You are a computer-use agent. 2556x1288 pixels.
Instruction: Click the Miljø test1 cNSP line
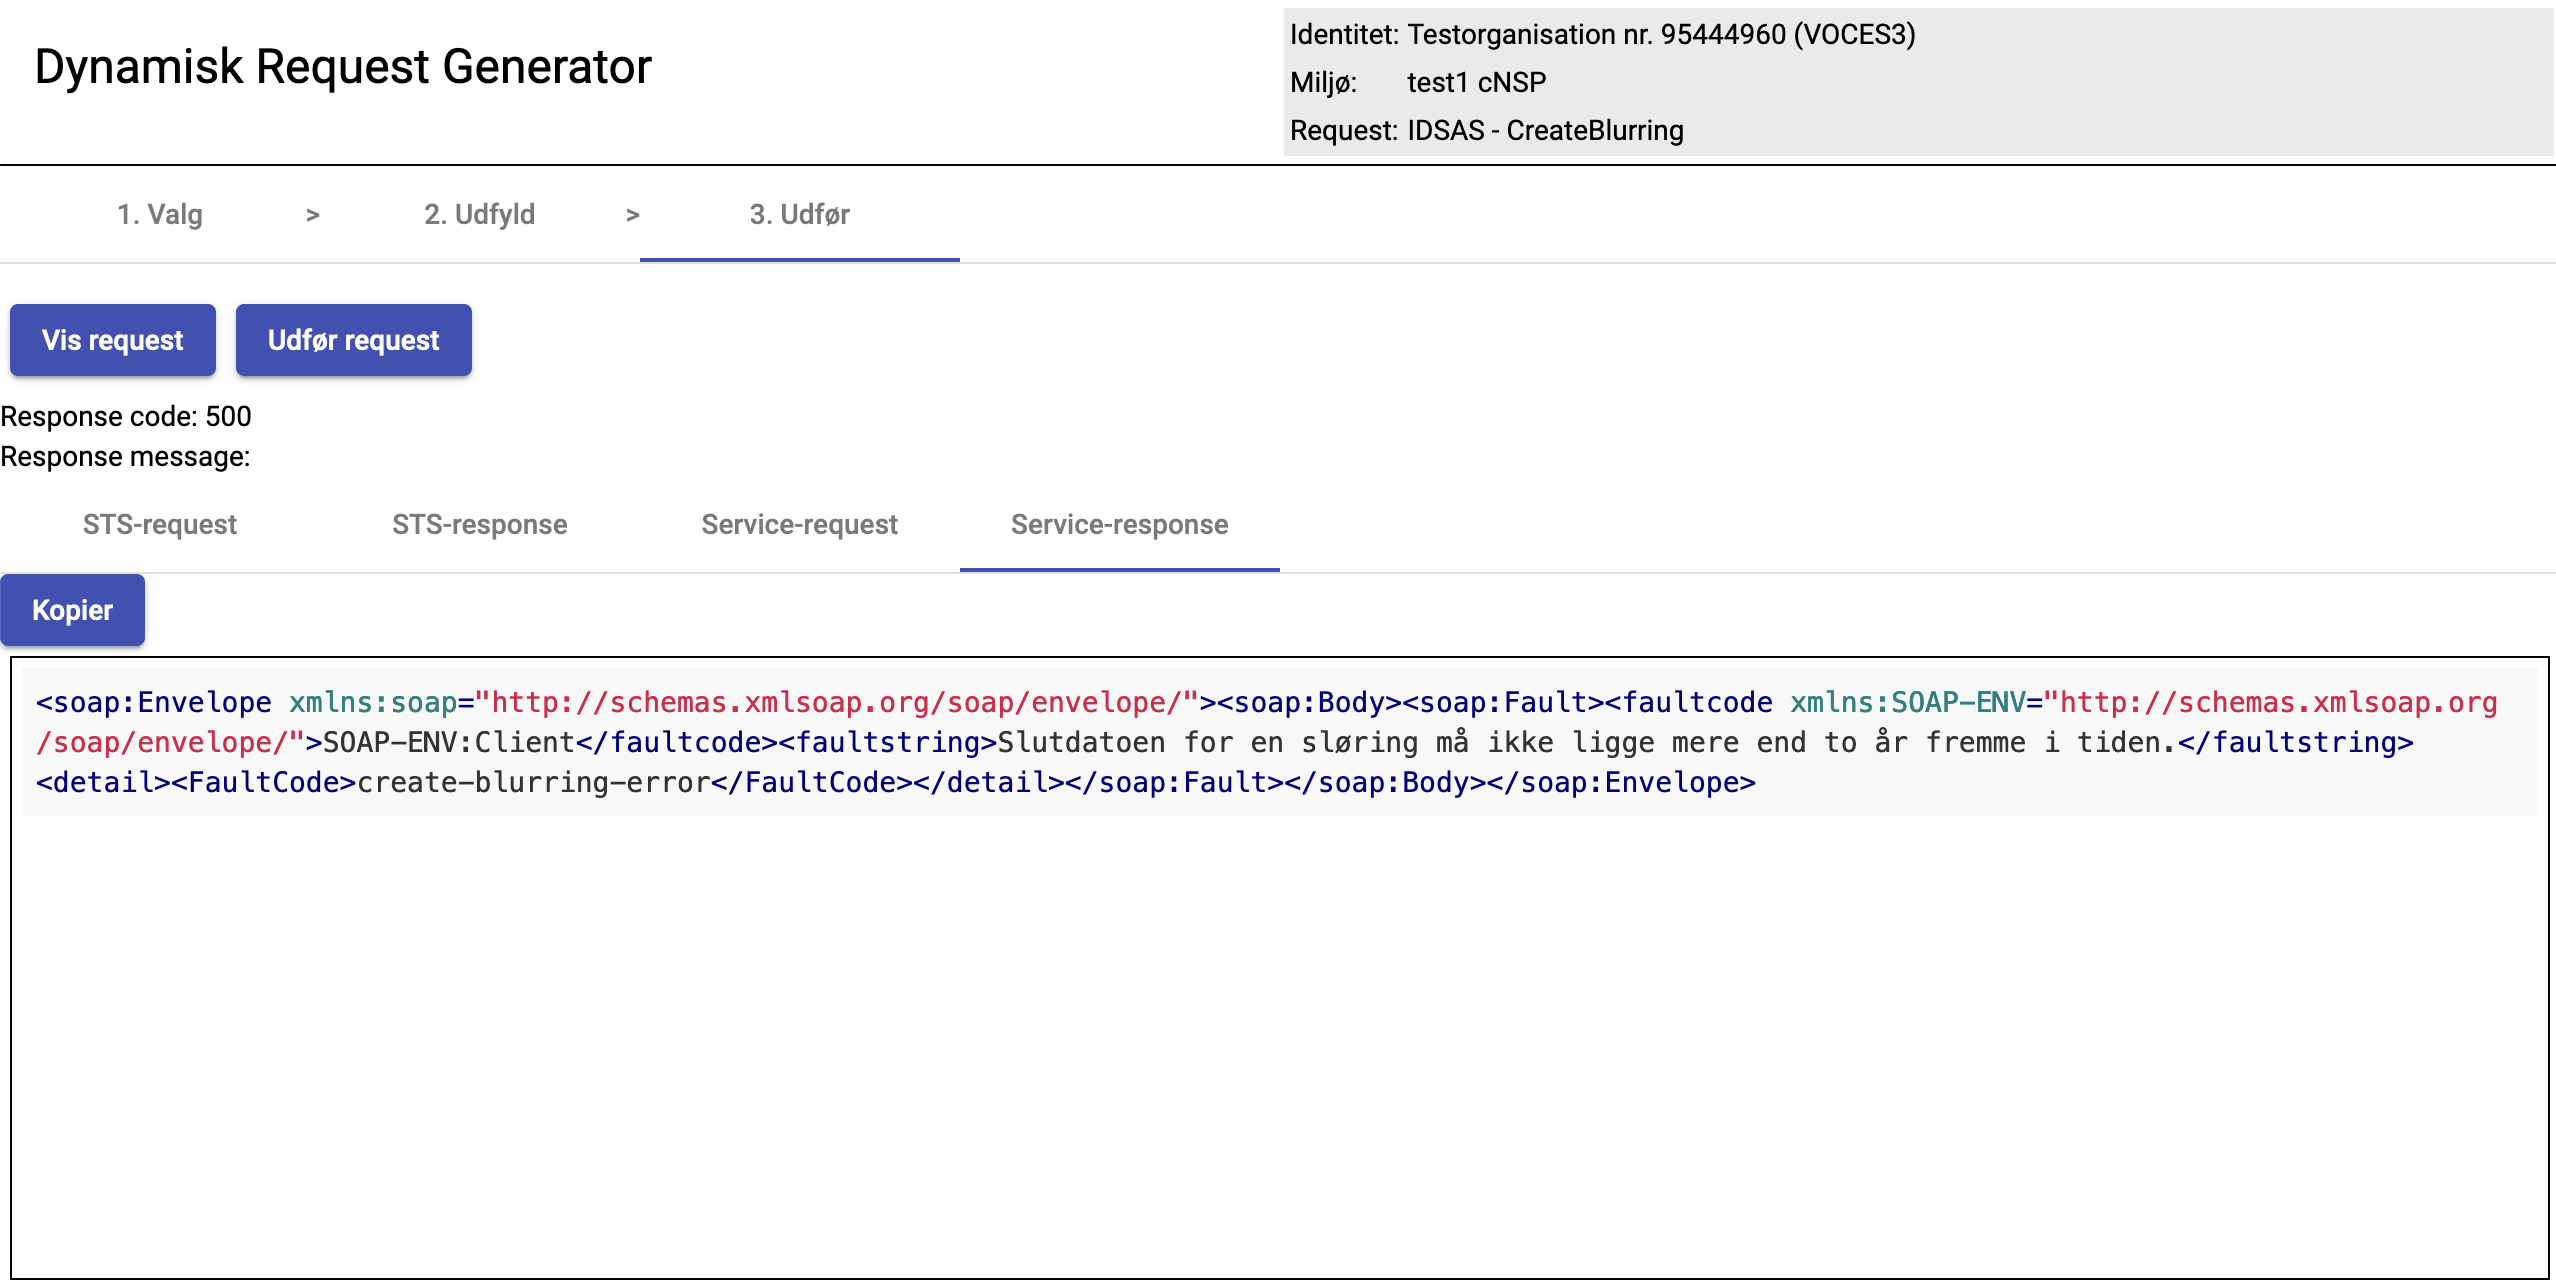tap(1418, 82)
